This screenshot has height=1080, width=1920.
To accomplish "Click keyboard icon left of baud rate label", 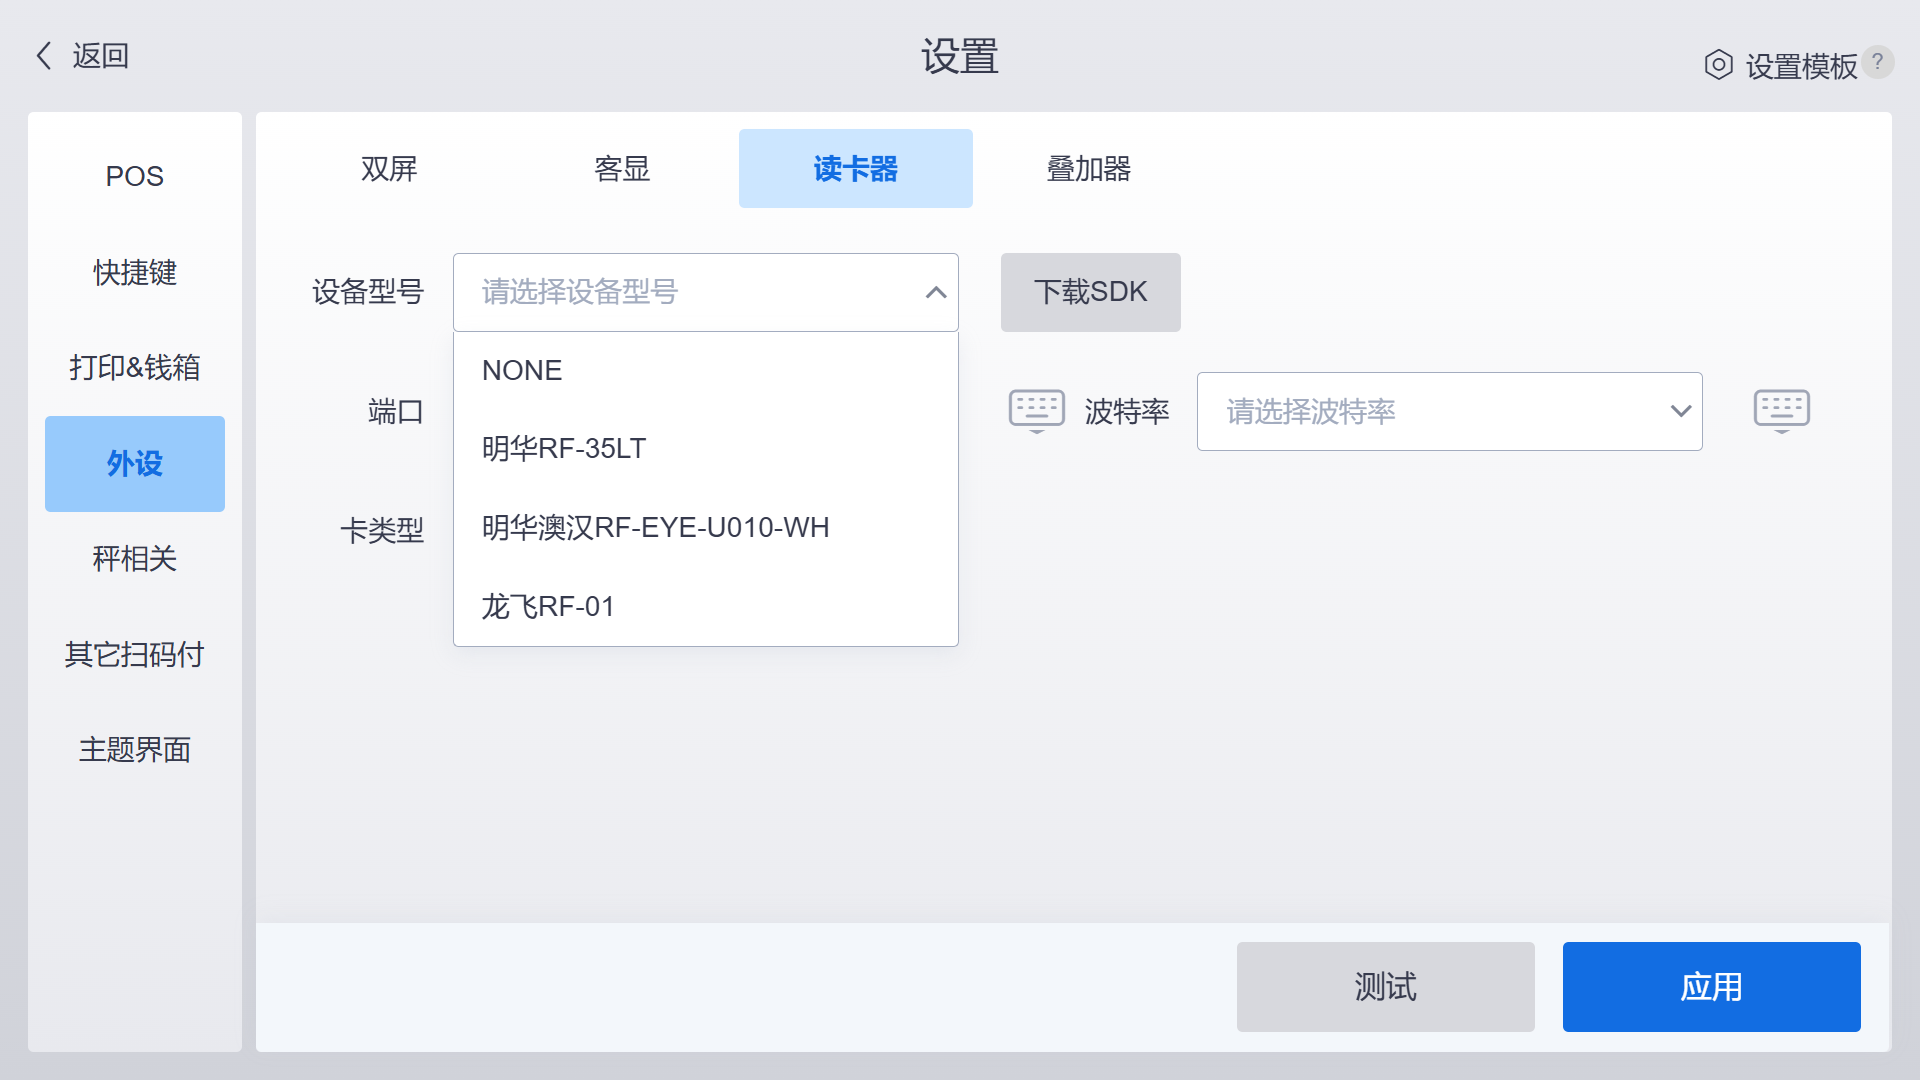I will (x=1036, y=410).
